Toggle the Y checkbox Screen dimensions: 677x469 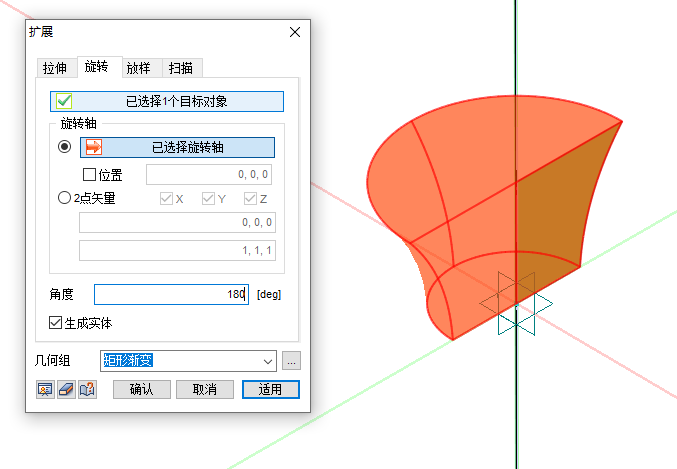(208, 198)
